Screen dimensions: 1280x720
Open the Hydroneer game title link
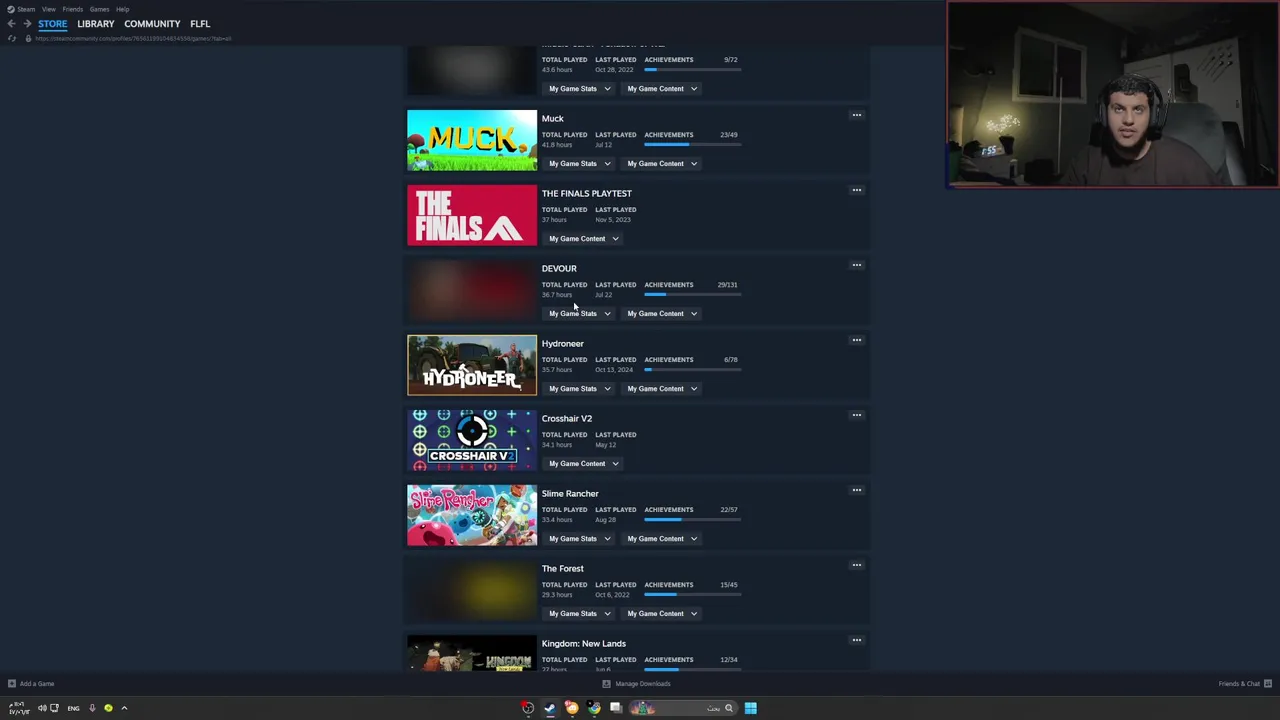coord(563,344)
